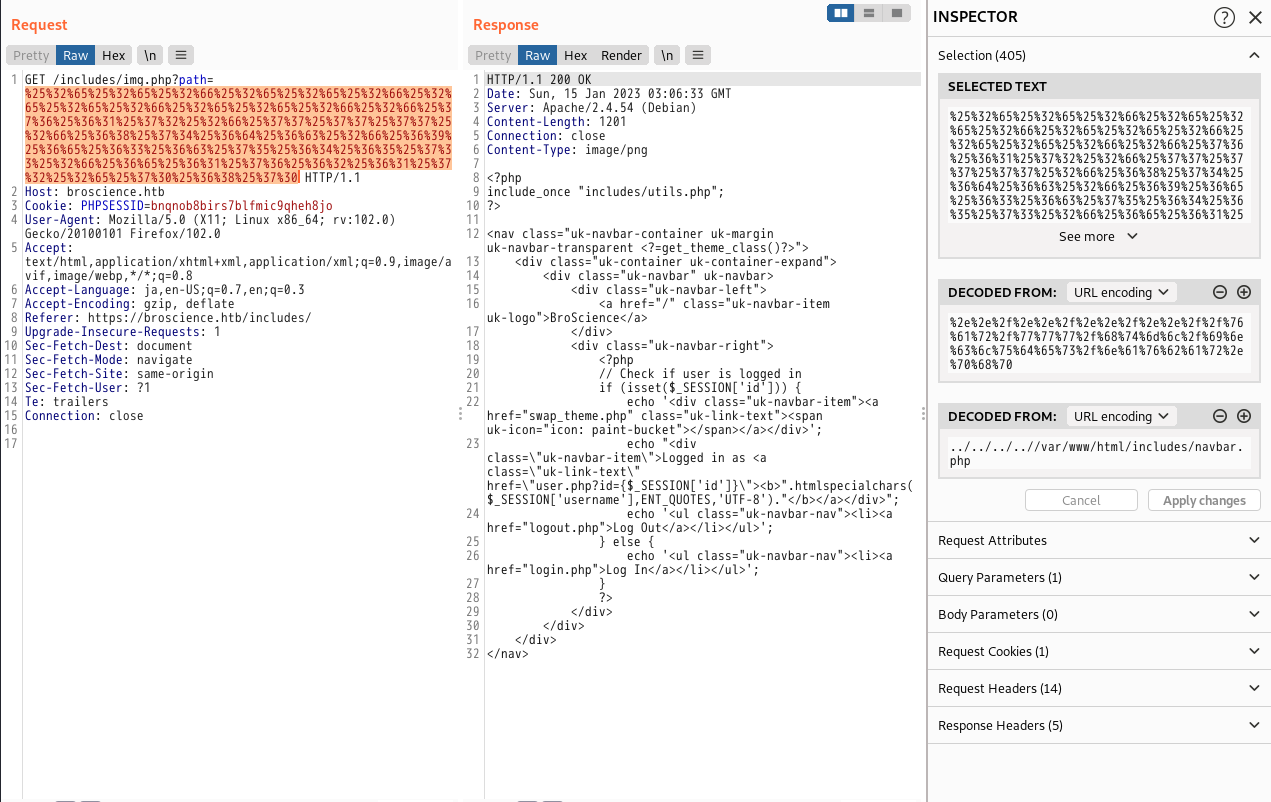Open Hex tab in Request panel
This screenshot has height=802, width=1271.
114,55
